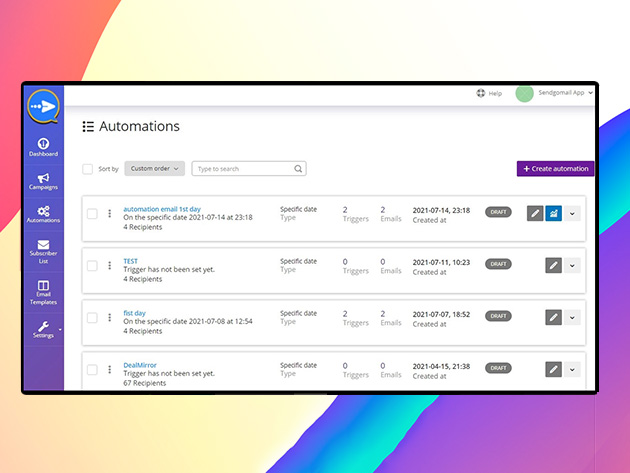Tick checkbox for automation email 1st day
This screenshot has height=473, width=630.
92,213
